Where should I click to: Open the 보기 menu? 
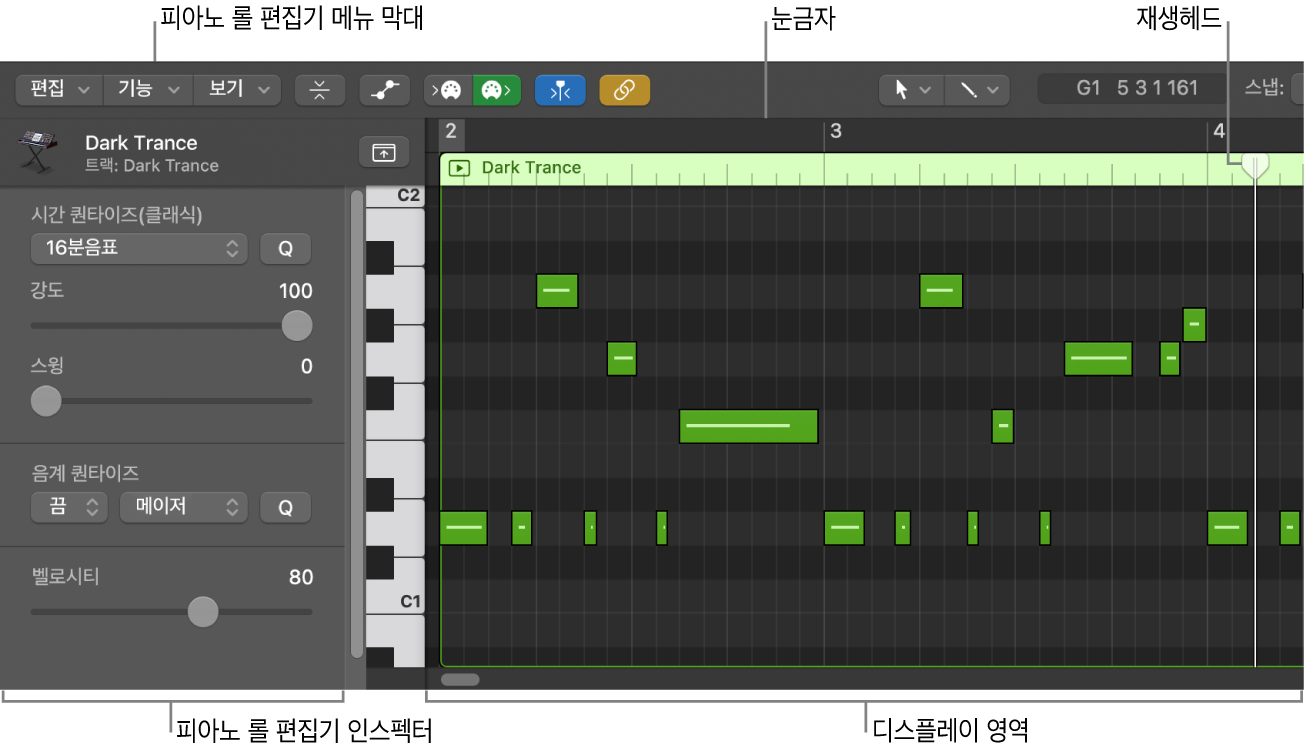click(237, 89)
